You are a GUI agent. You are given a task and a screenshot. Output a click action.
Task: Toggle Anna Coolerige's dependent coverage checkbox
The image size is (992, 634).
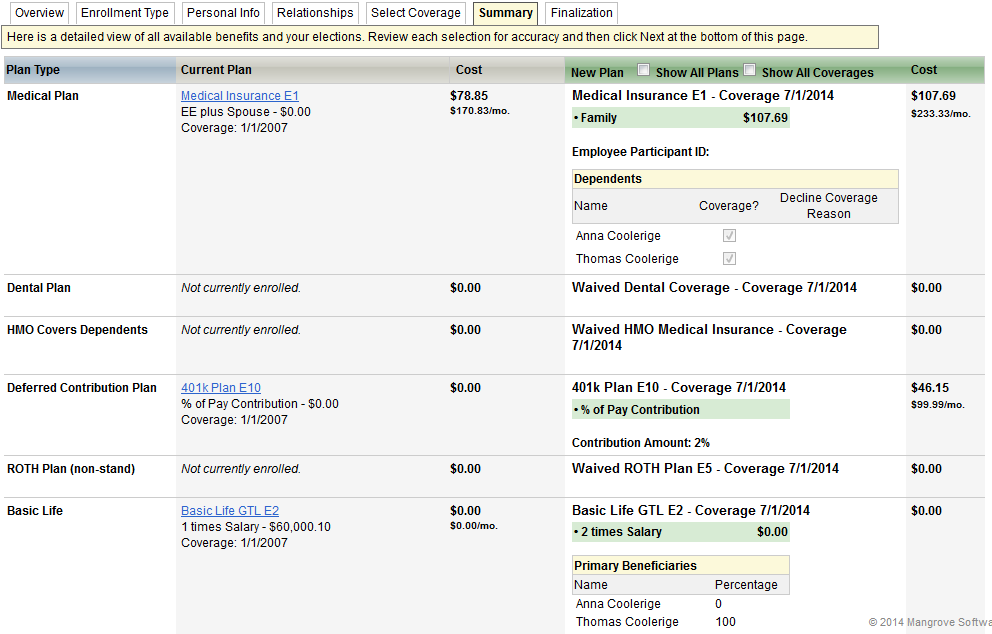(729, 236)
